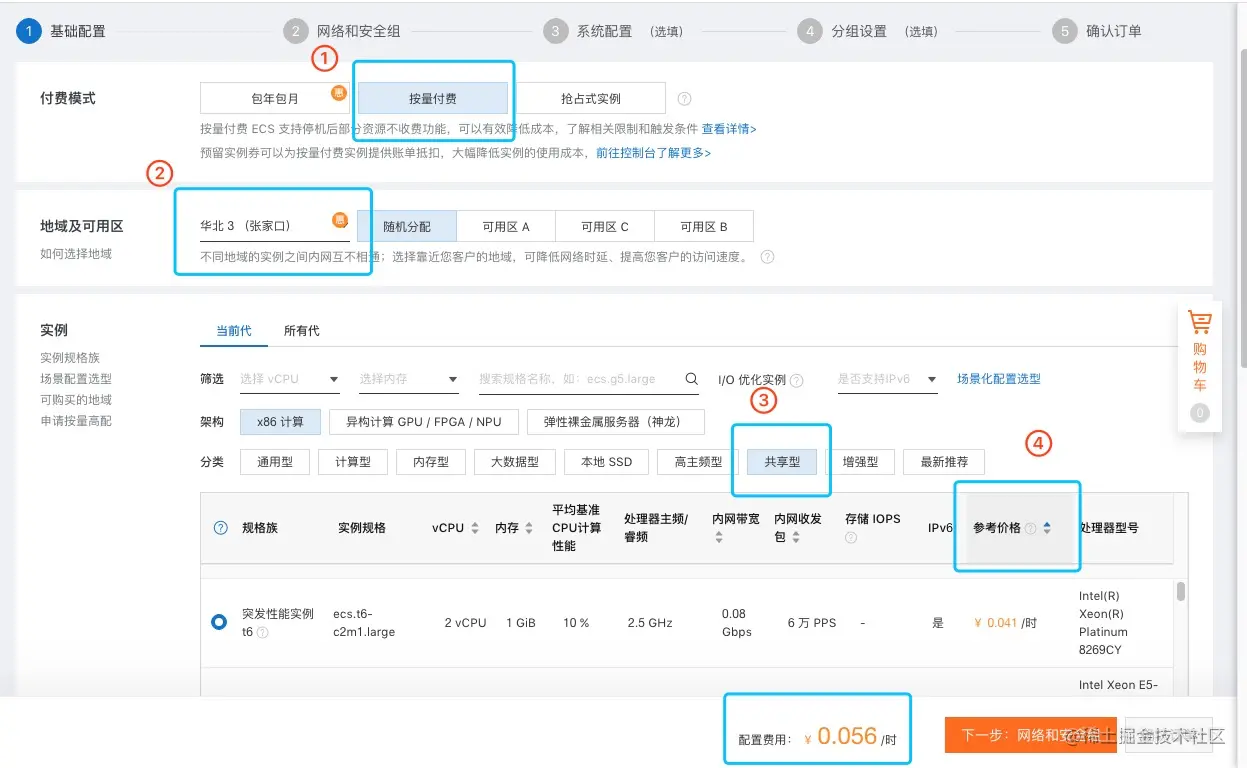Filter by 共享型 category
This screenshot has width=1247, height=768.
[x=782, y=462]
